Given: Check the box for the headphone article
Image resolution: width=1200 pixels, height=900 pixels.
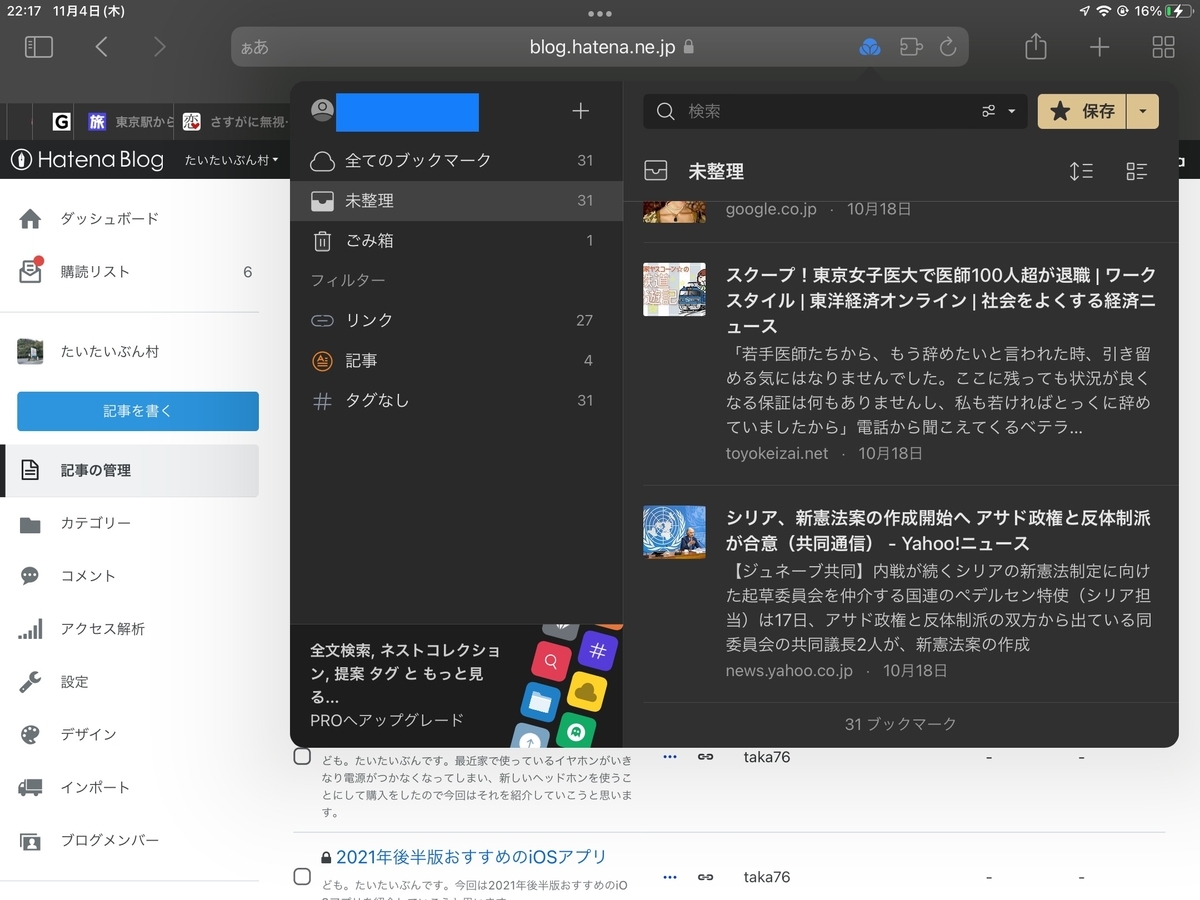Looking at the screenshot, I should (302, 757).
